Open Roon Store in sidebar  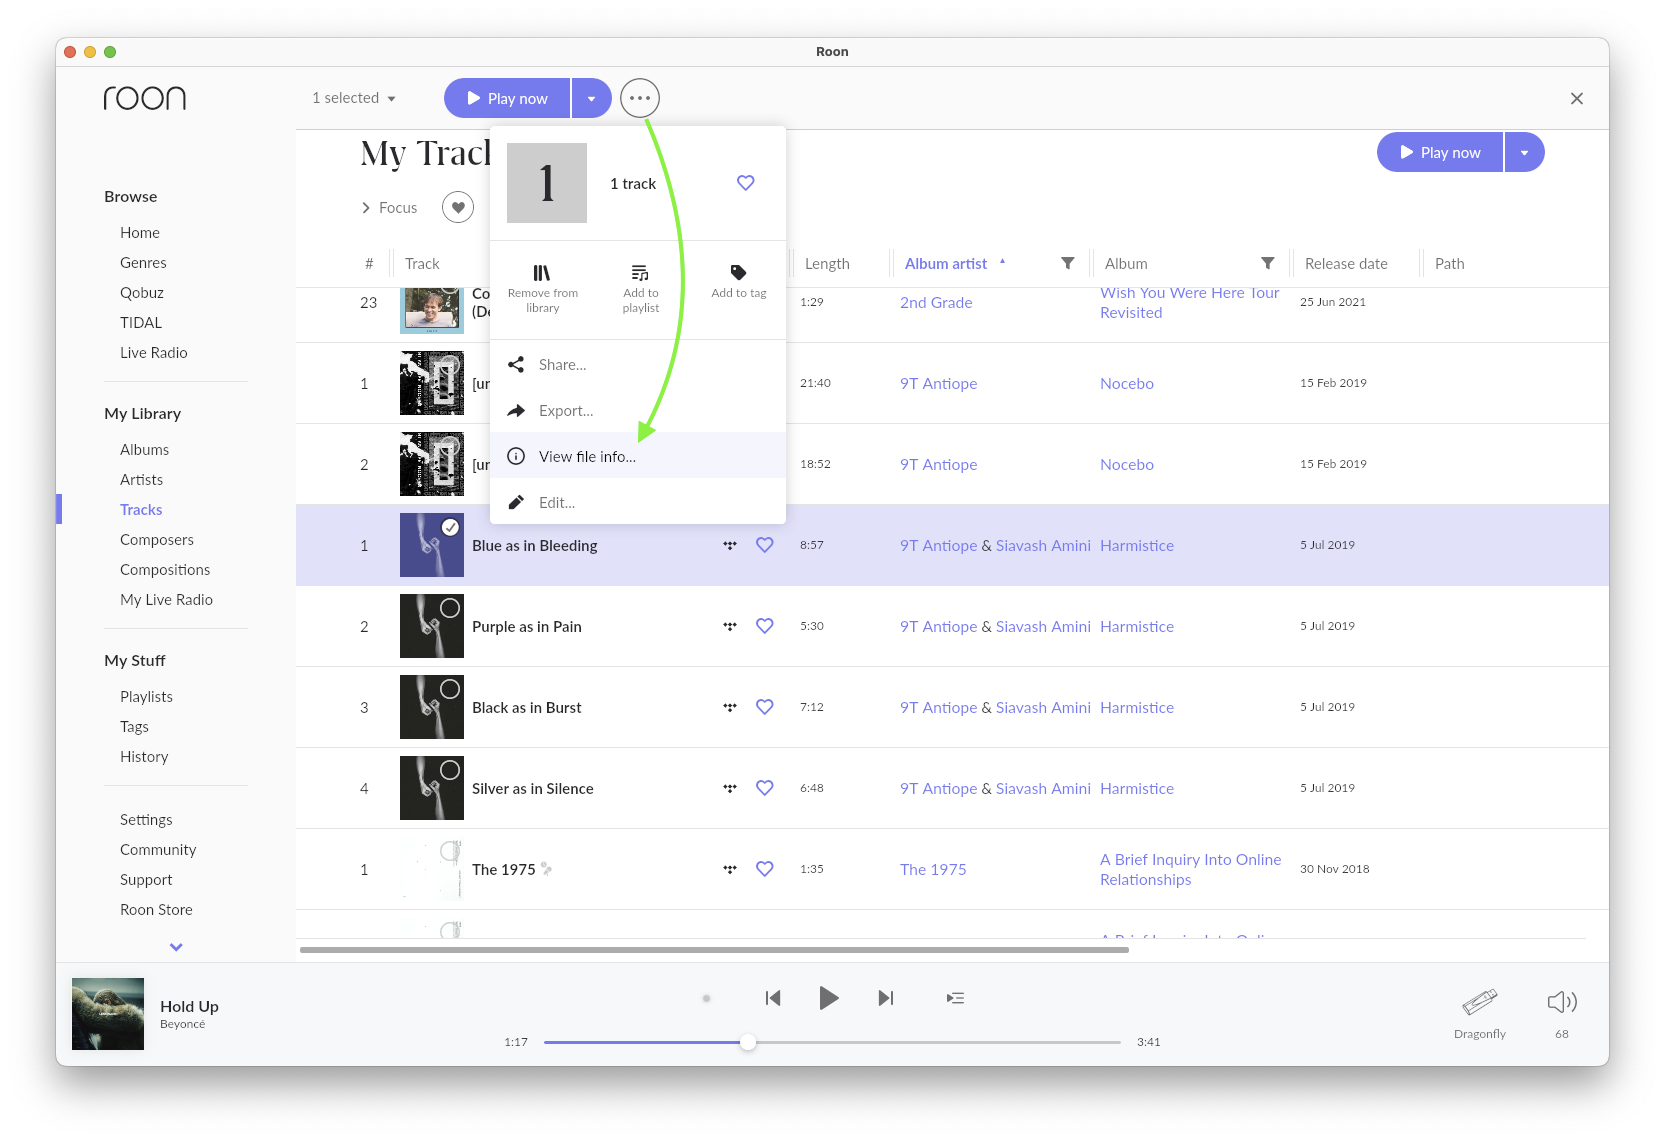tap(156, 910)
